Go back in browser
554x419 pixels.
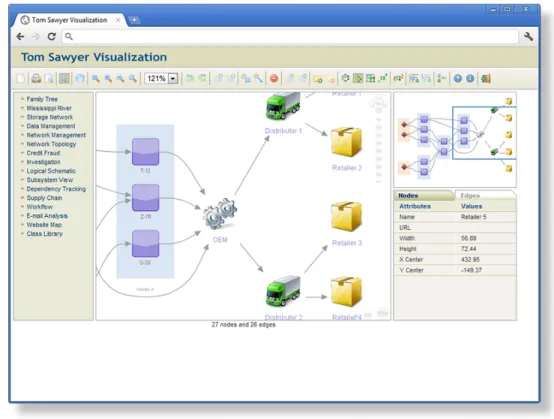point(20,36)
